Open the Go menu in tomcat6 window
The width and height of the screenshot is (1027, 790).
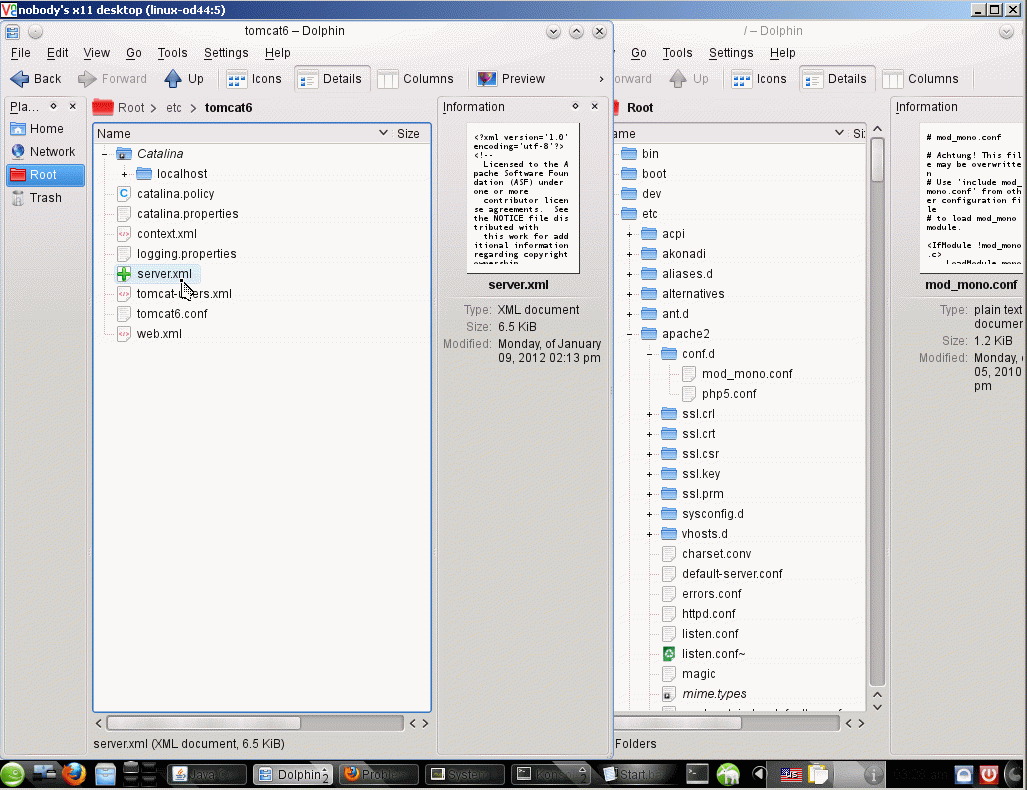point(134,53)
